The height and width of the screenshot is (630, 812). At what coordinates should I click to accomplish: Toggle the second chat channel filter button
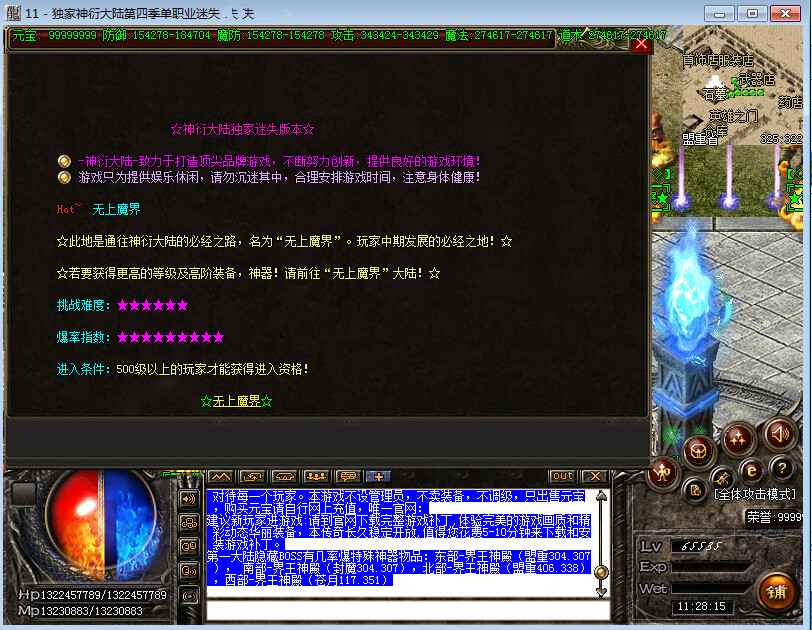(188, 522)
